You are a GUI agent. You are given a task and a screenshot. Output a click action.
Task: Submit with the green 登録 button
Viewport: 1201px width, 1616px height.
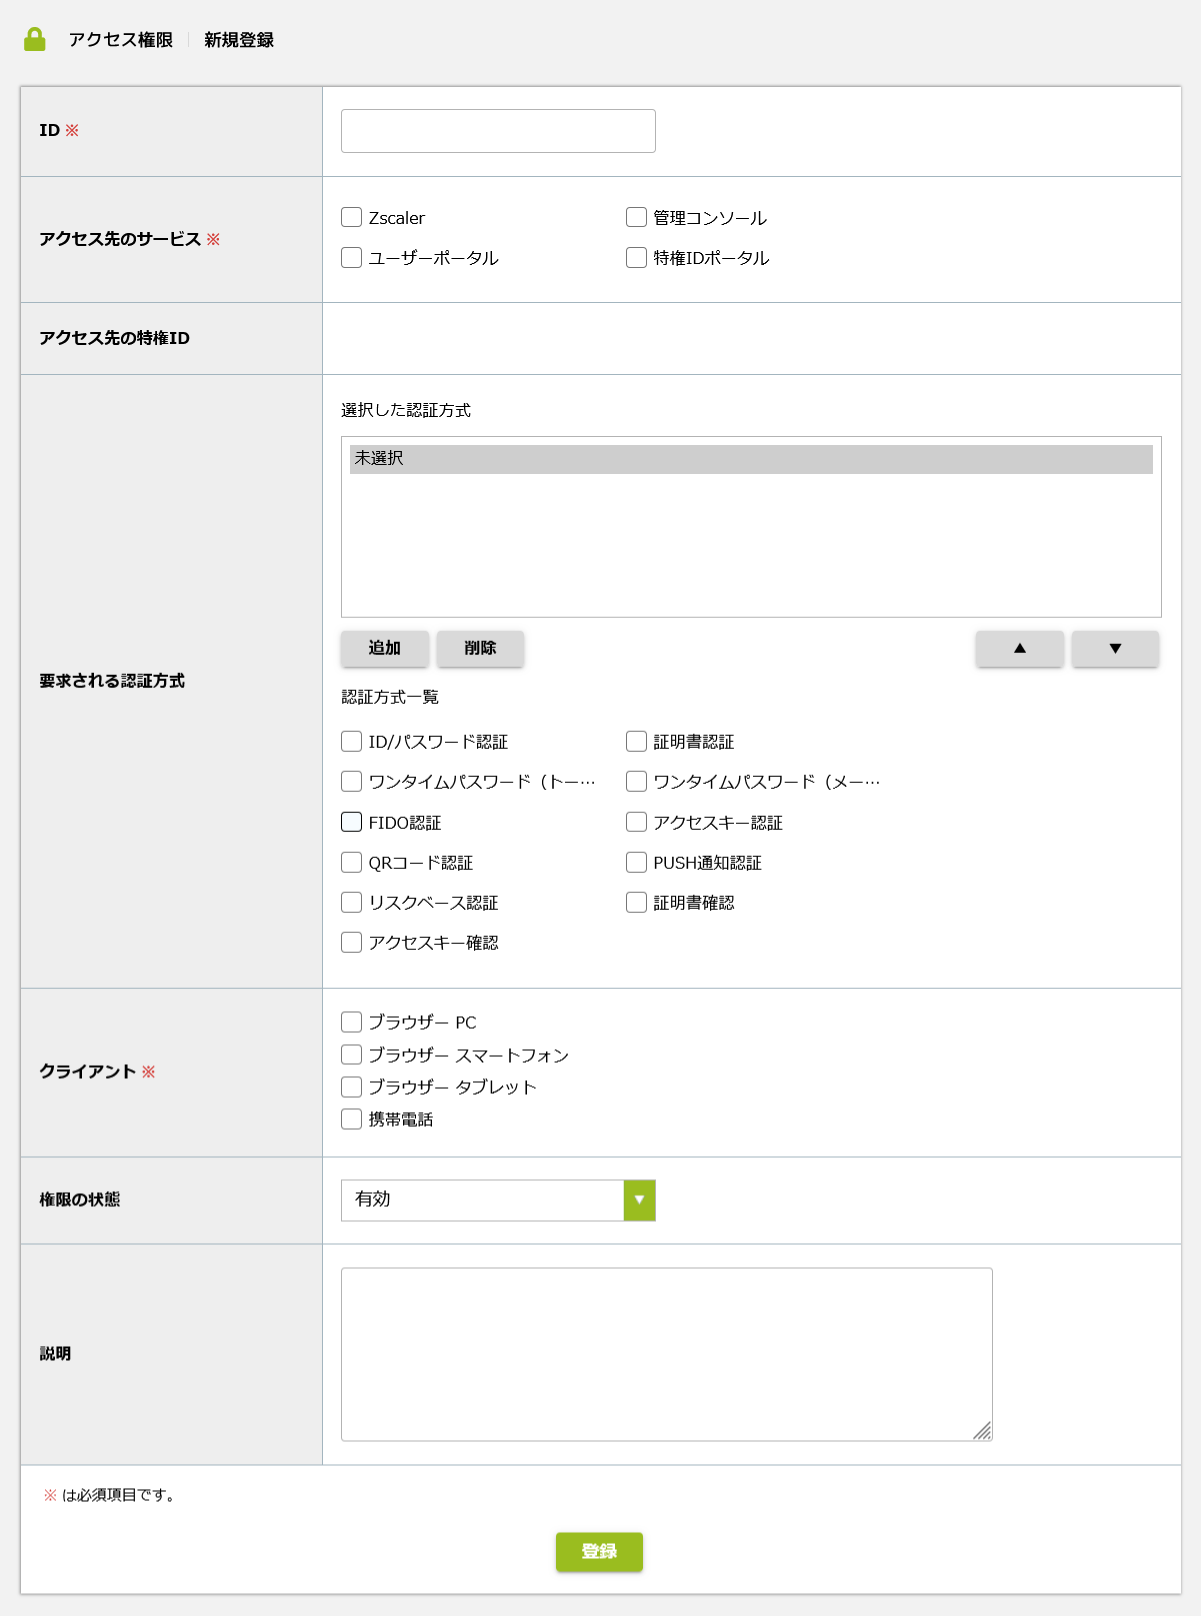pyautogui.click(x=599, y=1552)
